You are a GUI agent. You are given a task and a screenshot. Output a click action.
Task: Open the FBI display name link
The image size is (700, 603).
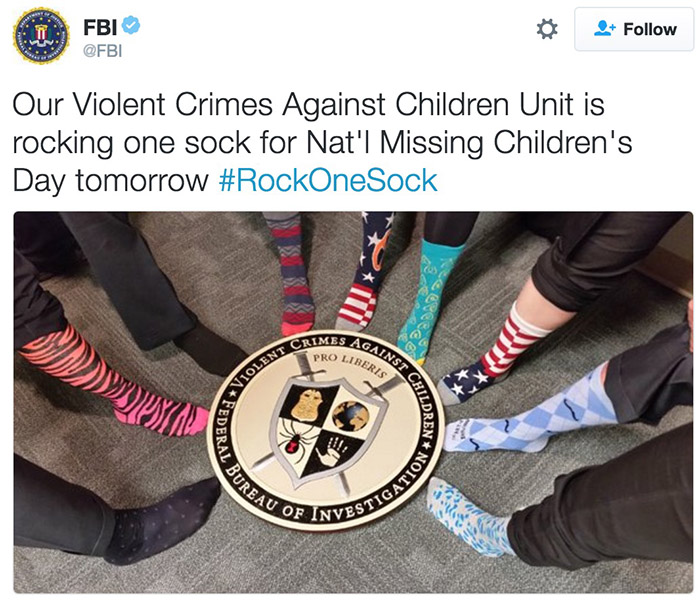[100, 27]
